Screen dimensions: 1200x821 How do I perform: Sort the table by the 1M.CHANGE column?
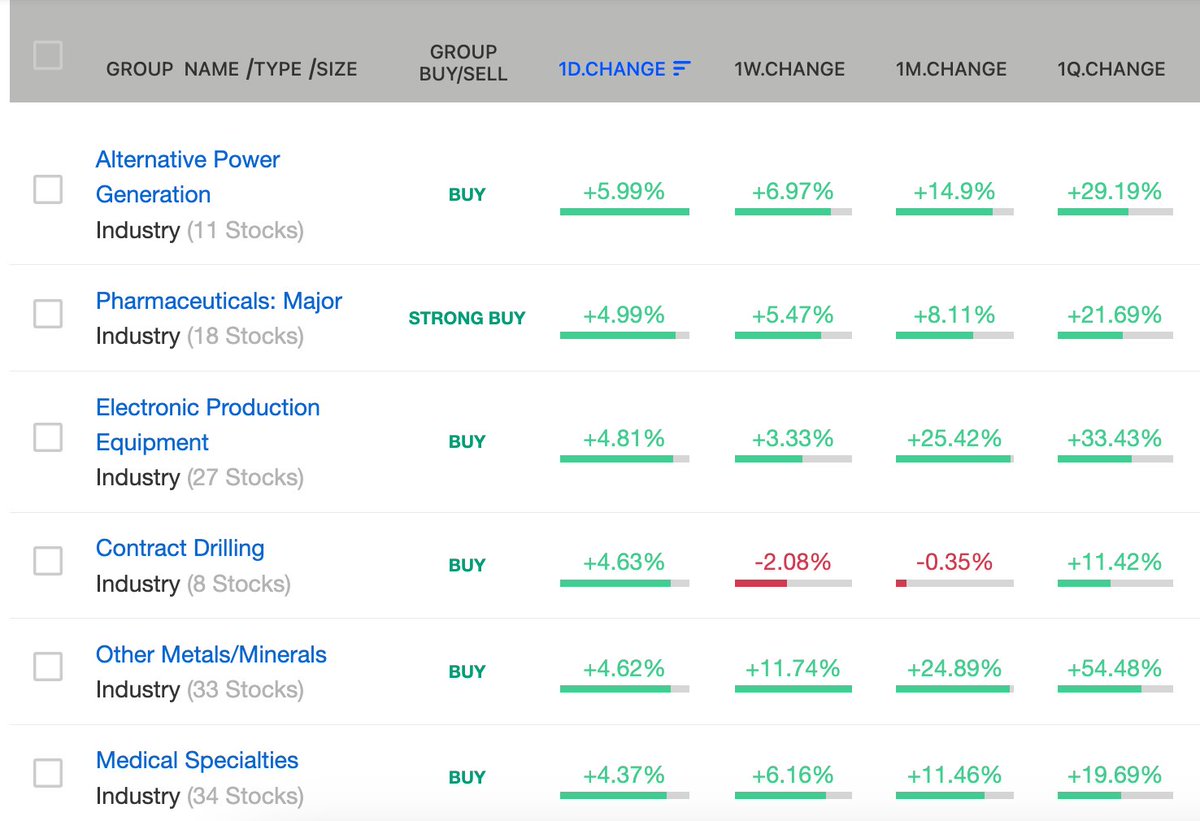click(x=950, y=68)
